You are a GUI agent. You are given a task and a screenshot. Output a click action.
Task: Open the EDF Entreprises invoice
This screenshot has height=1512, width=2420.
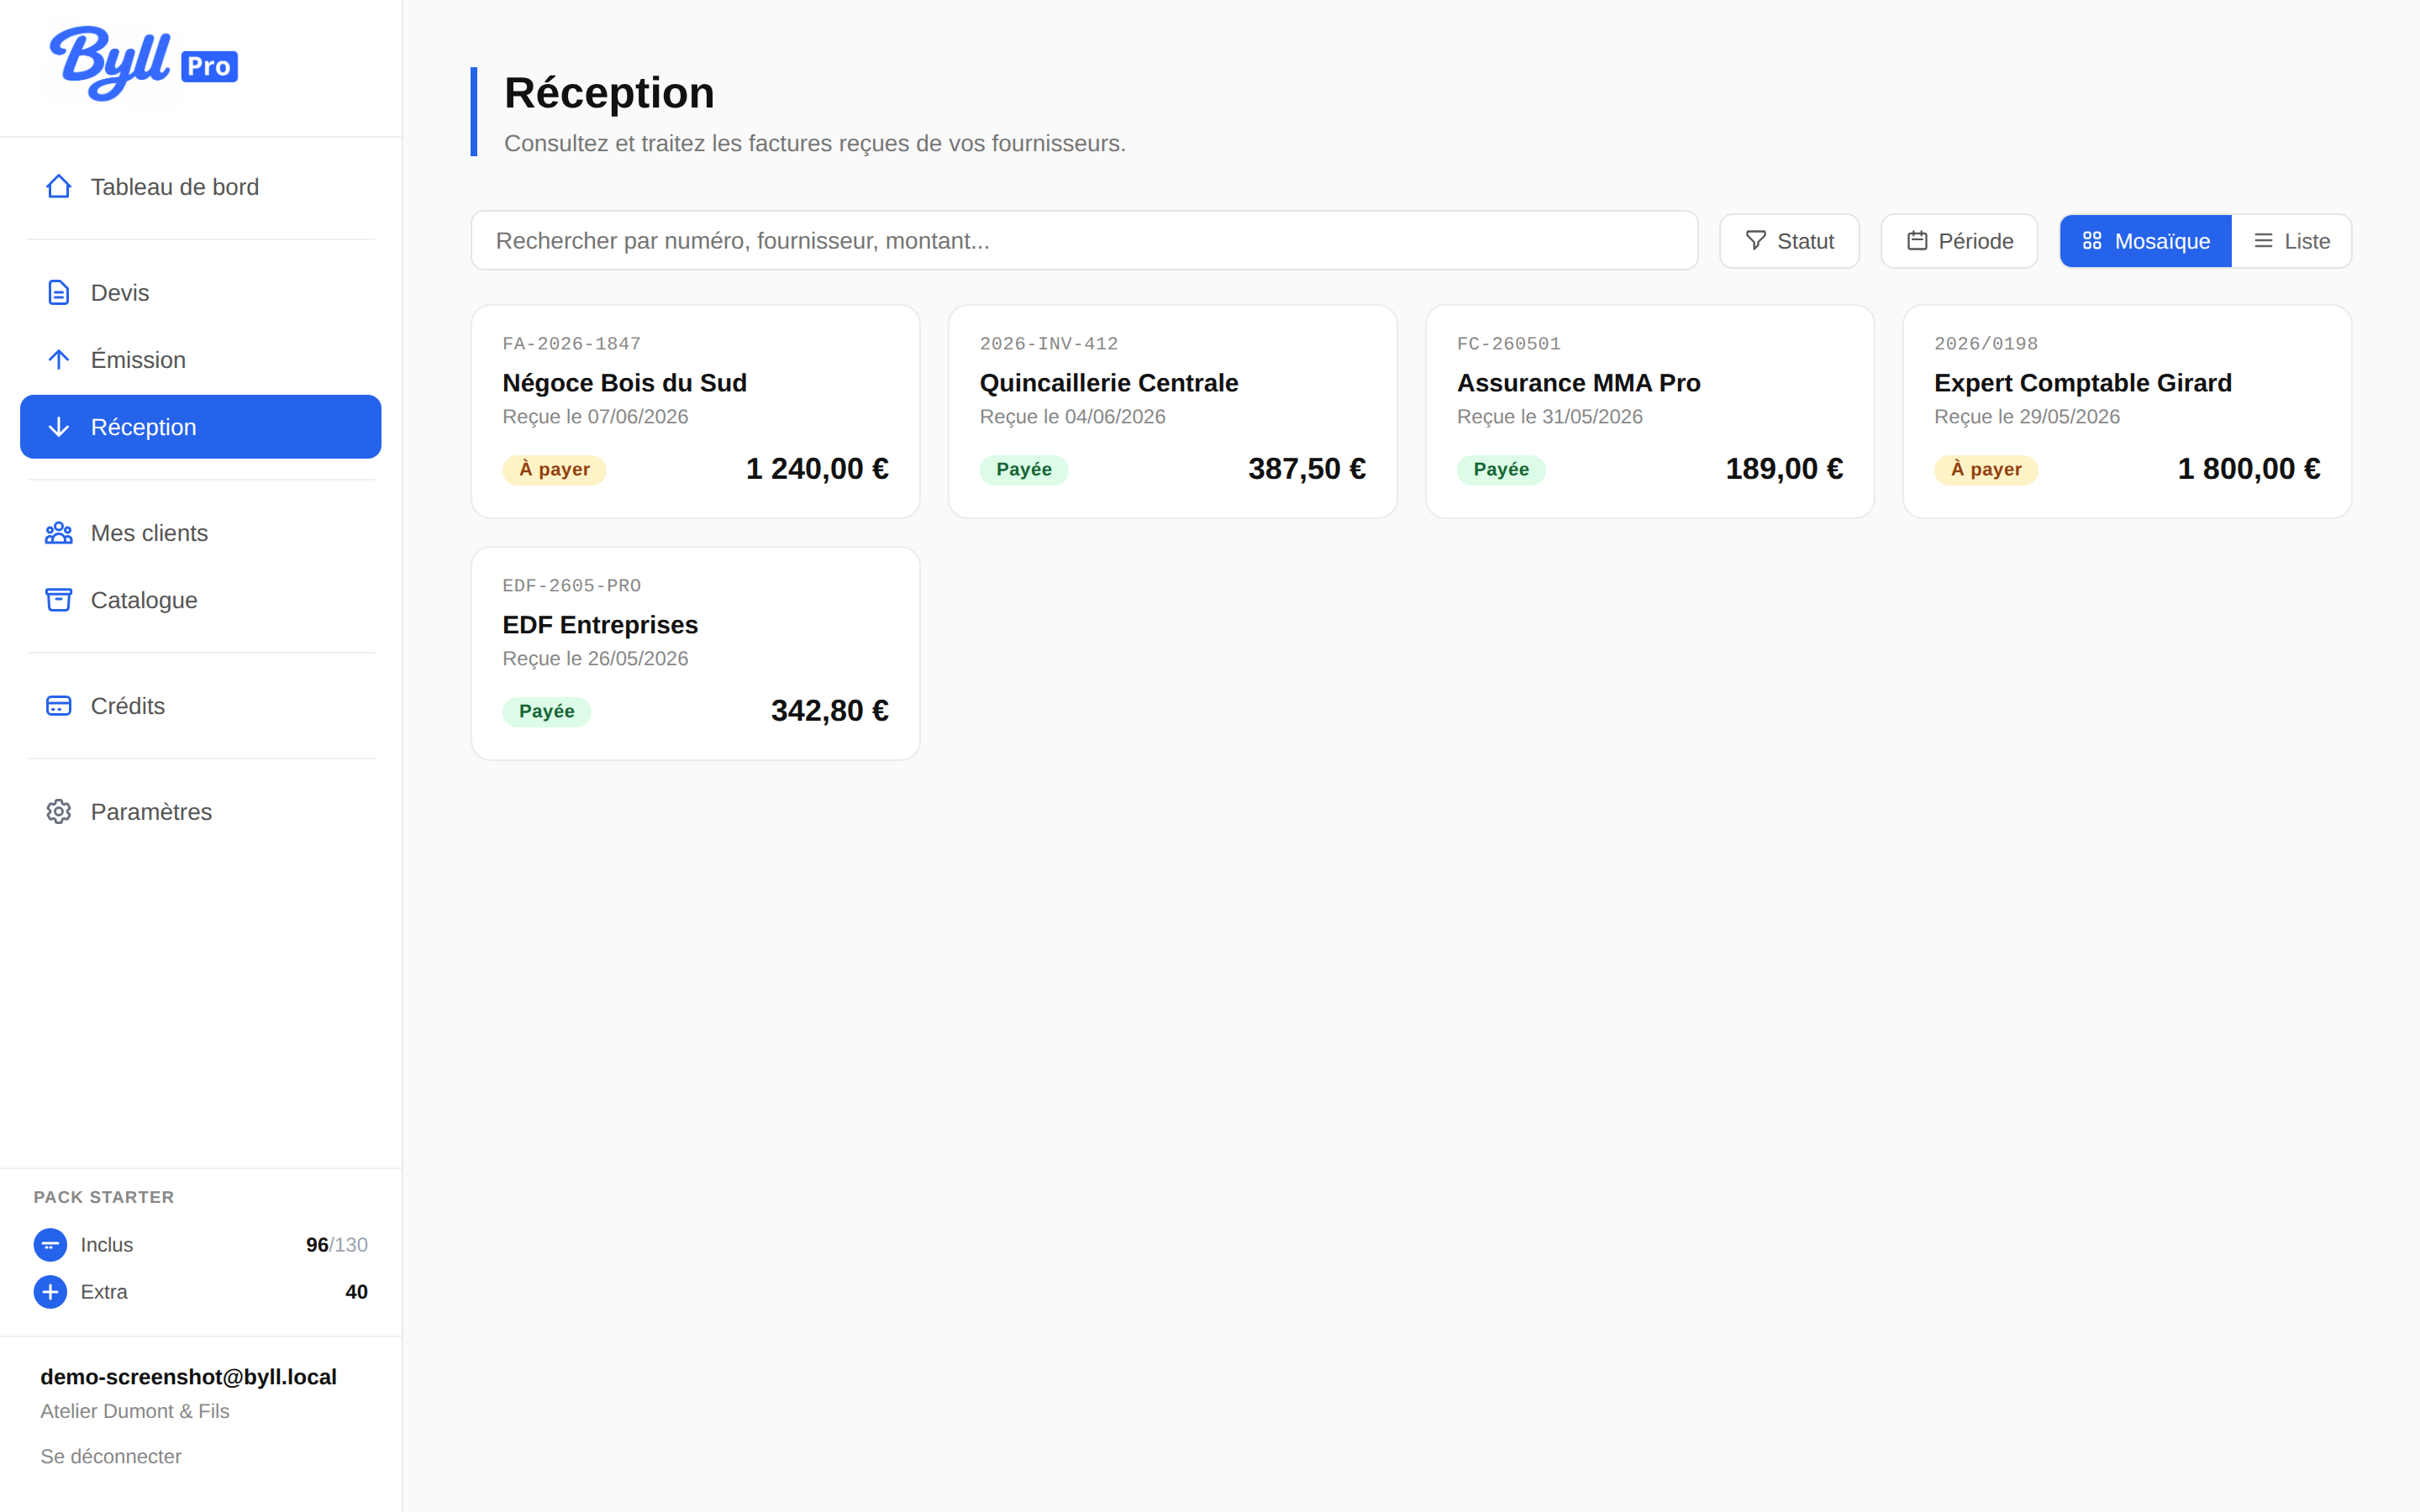click(695, 654)
